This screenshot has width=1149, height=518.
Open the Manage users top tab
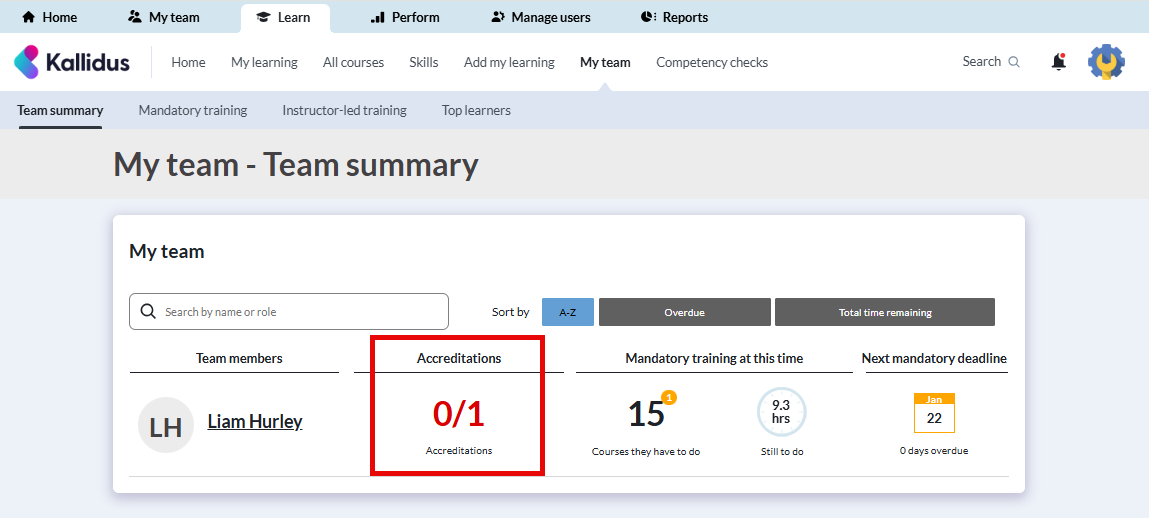click(x=541, y=17)
